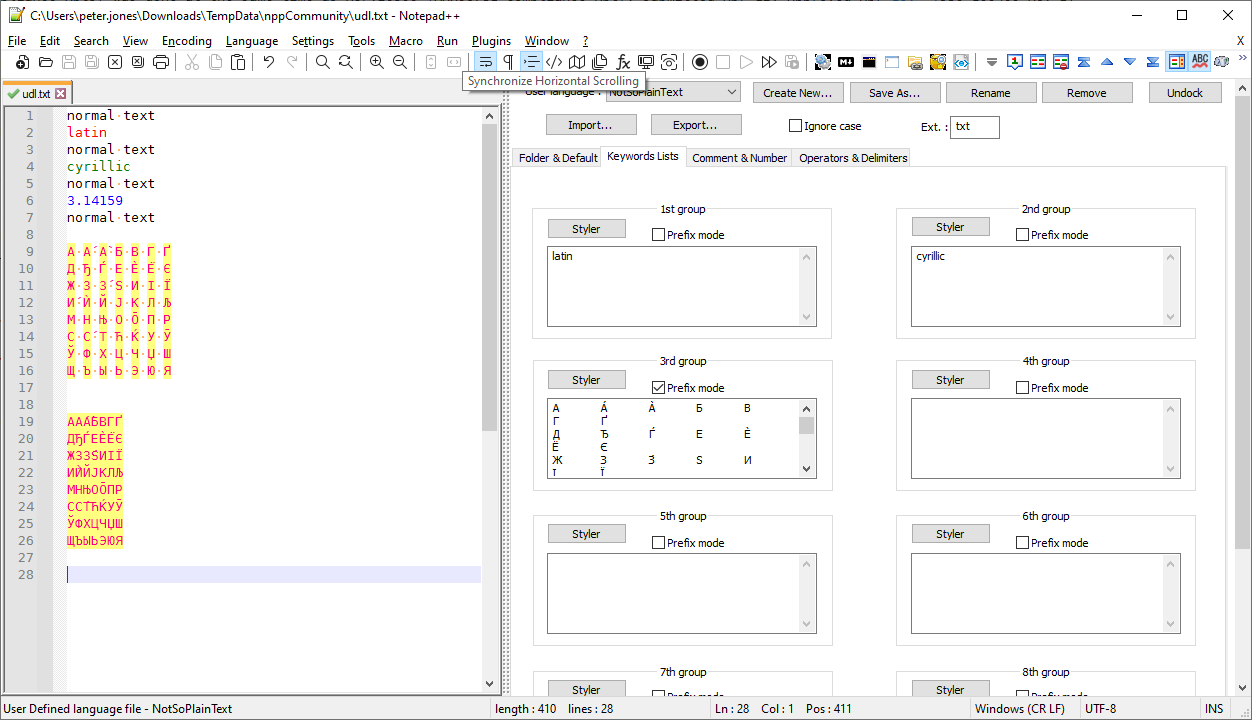Click the Paste clipboard icon
This screenshot has height=720, width=1252.
tap(238, 62)
